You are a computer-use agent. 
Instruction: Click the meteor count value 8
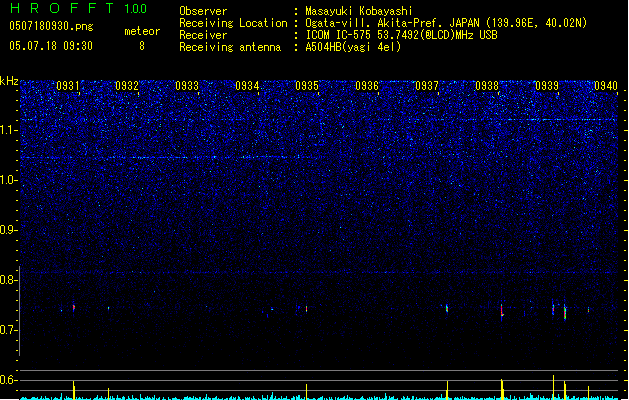click(x=142, y=46)
